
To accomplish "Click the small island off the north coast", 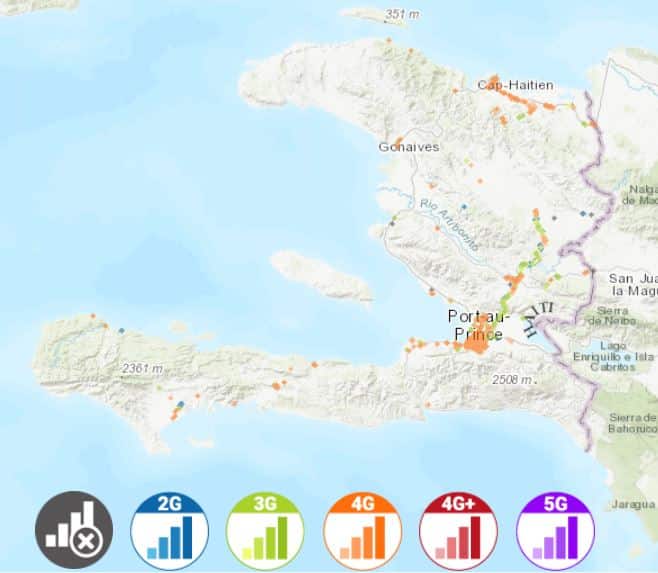I will (376, 16).
